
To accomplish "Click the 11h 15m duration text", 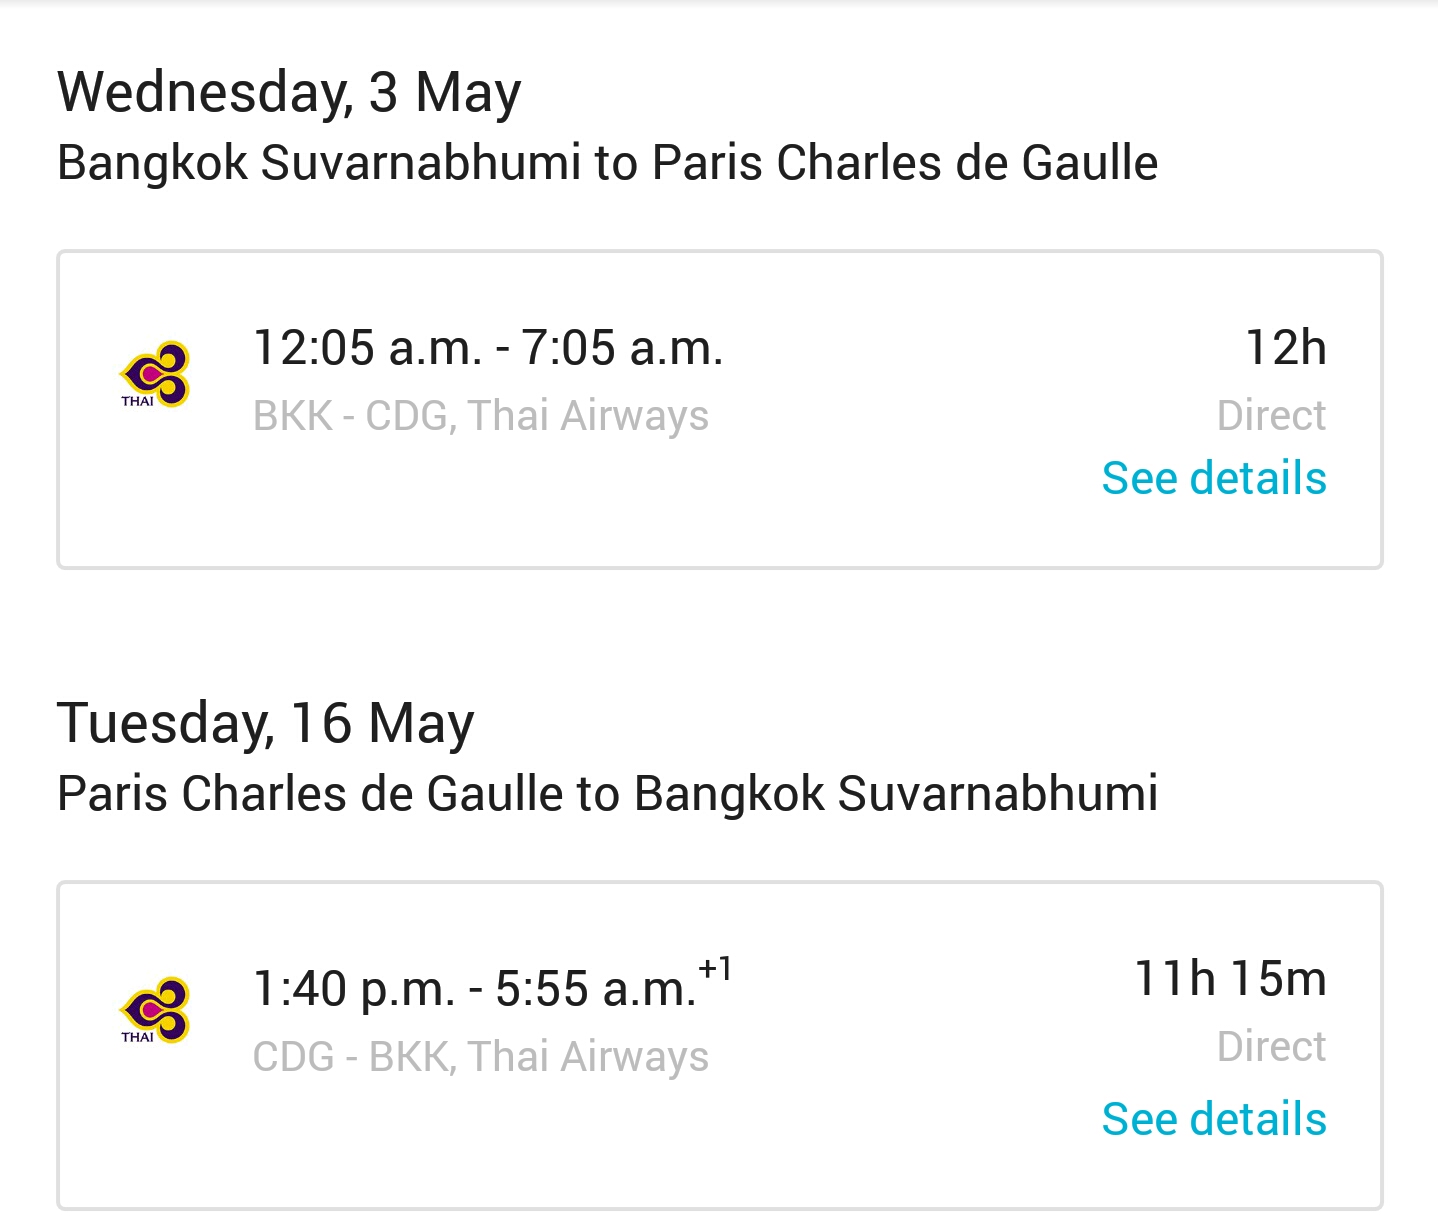I will (1231, 978).
